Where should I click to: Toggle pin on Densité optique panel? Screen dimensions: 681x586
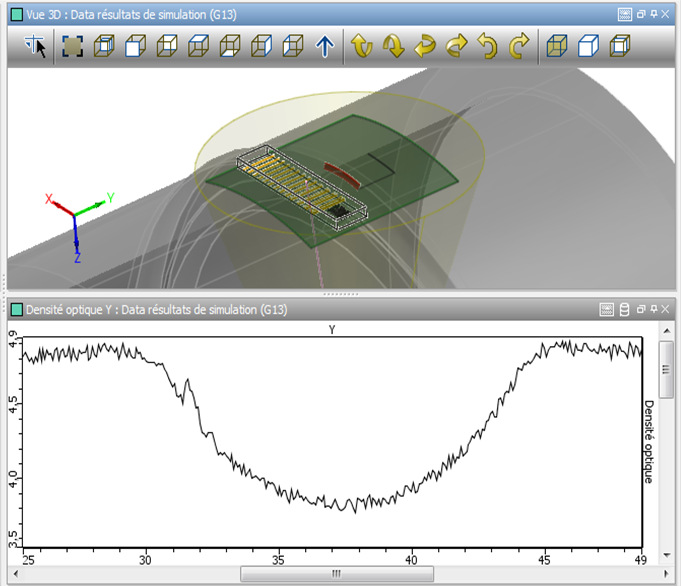(654, 309)
